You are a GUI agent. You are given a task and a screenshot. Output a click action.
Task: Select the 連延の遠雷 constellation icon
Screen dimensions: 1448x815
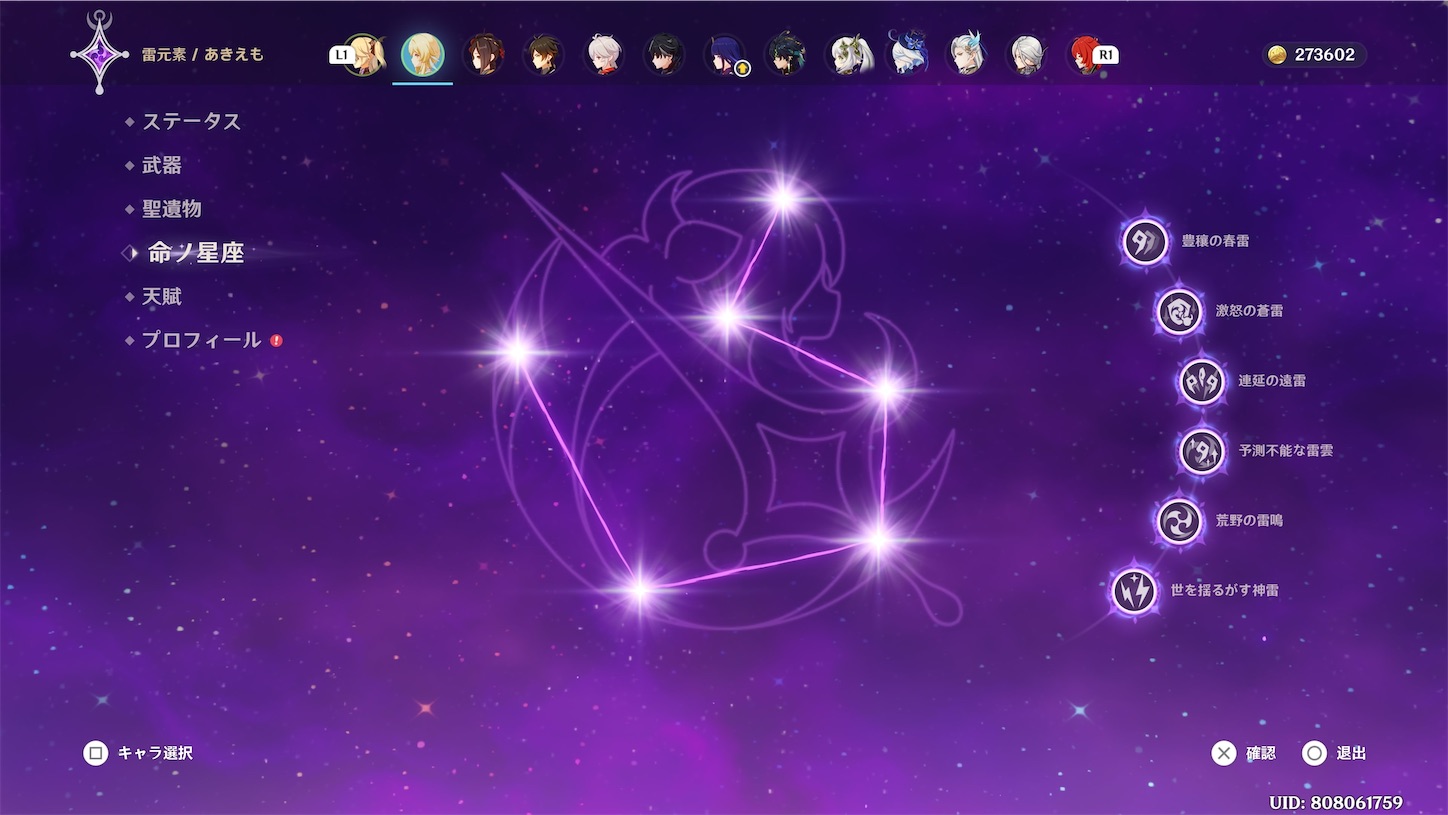coord(1202,381)
